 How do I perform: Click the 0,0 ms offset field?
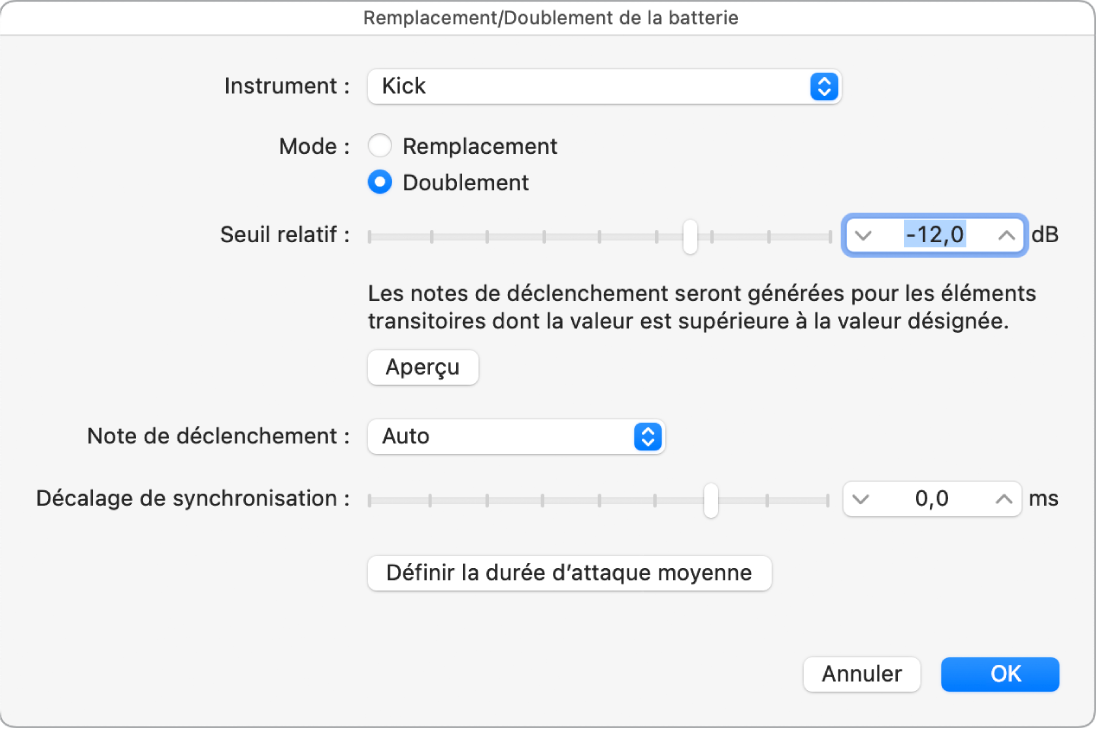click(x=932, y=499)
